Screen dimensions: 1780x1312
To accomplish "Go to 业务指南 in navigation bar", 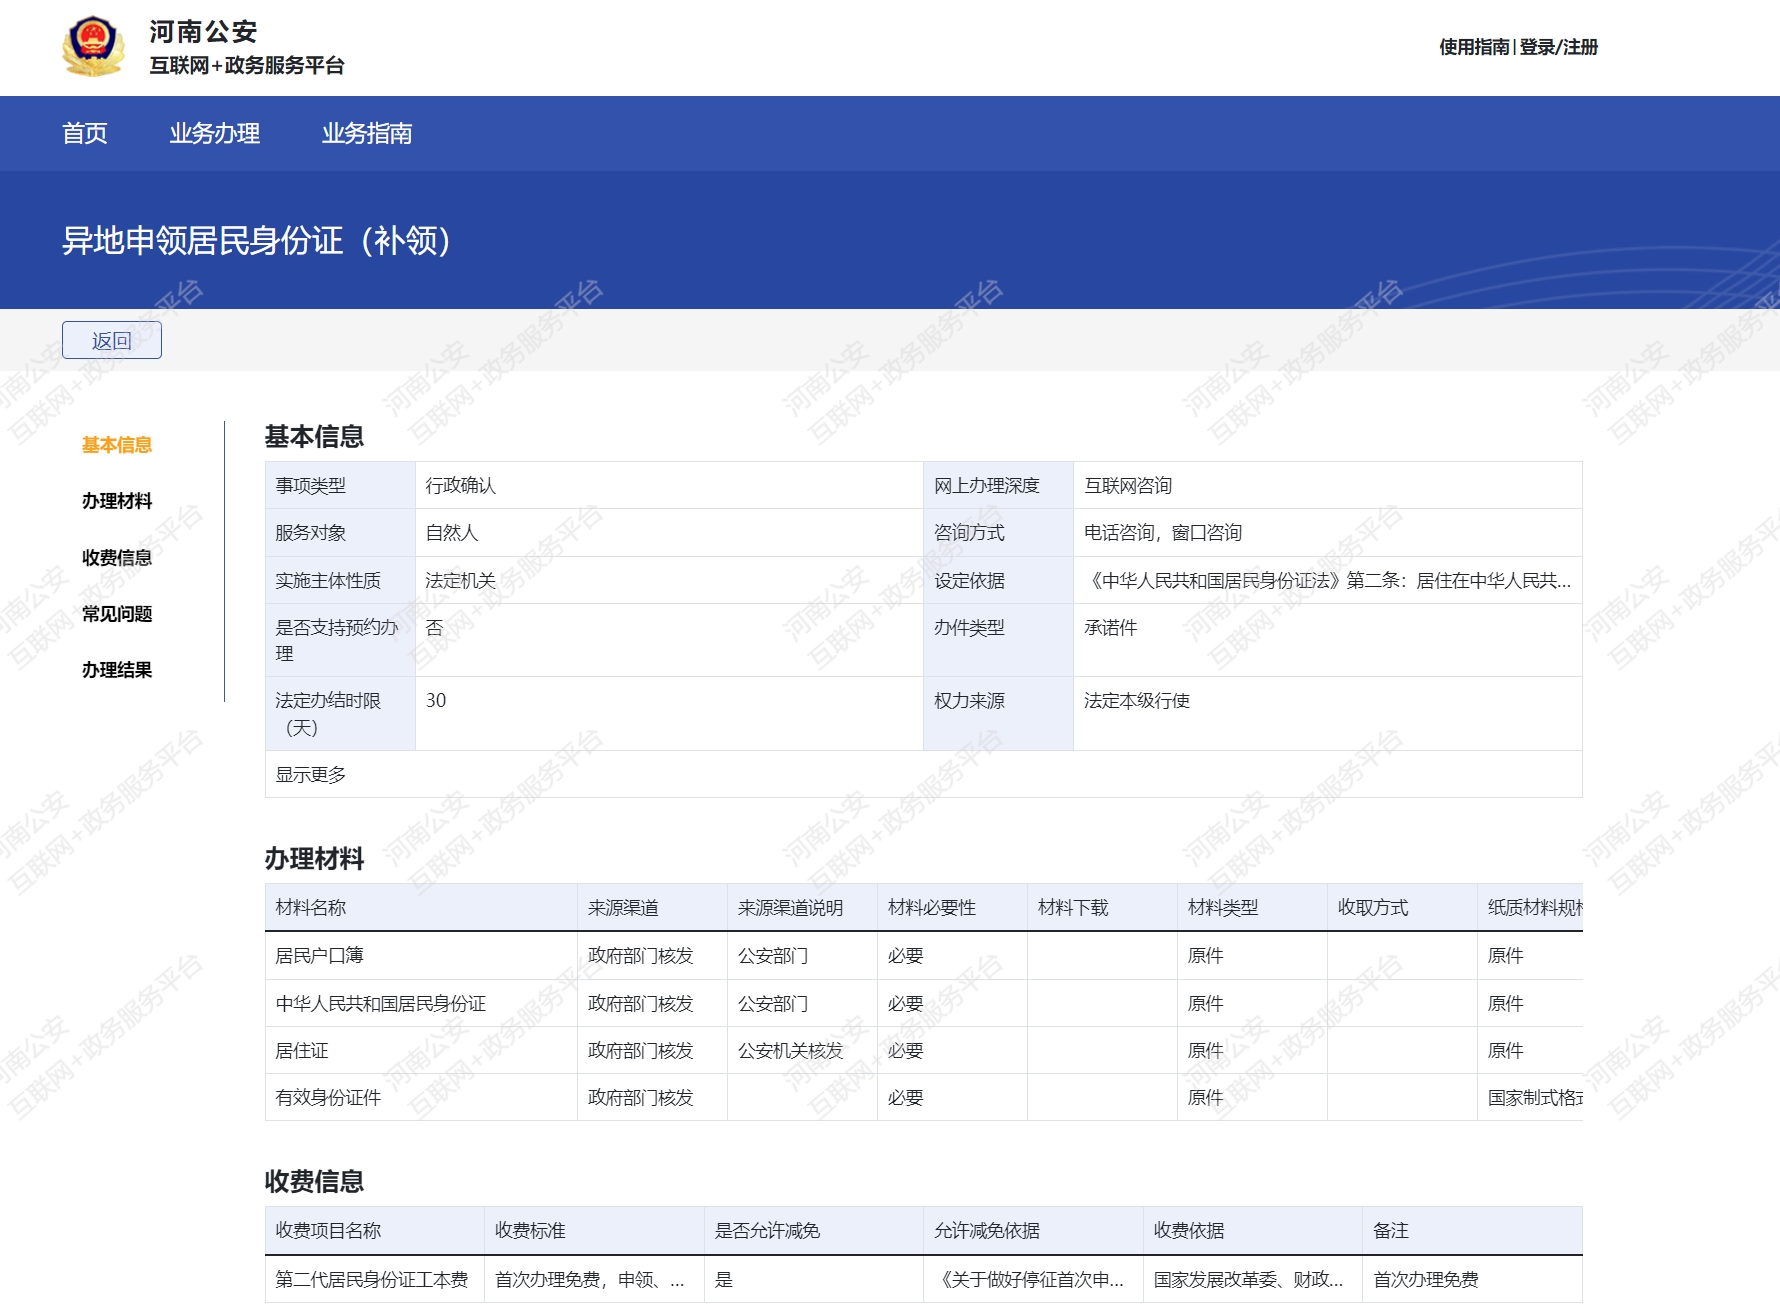I will pos(366,133).
